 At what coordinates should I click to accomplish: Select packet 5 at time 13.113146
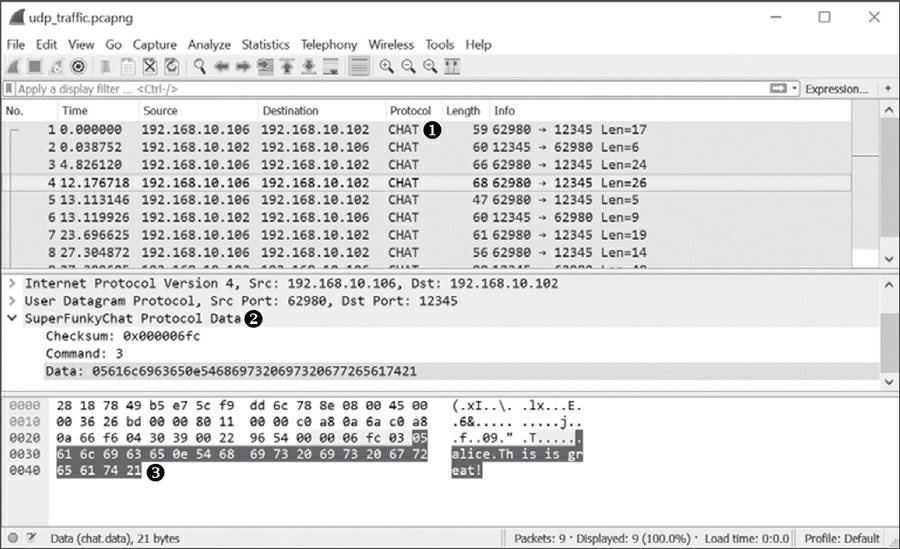pyautogui.click(x=428, y=200)
